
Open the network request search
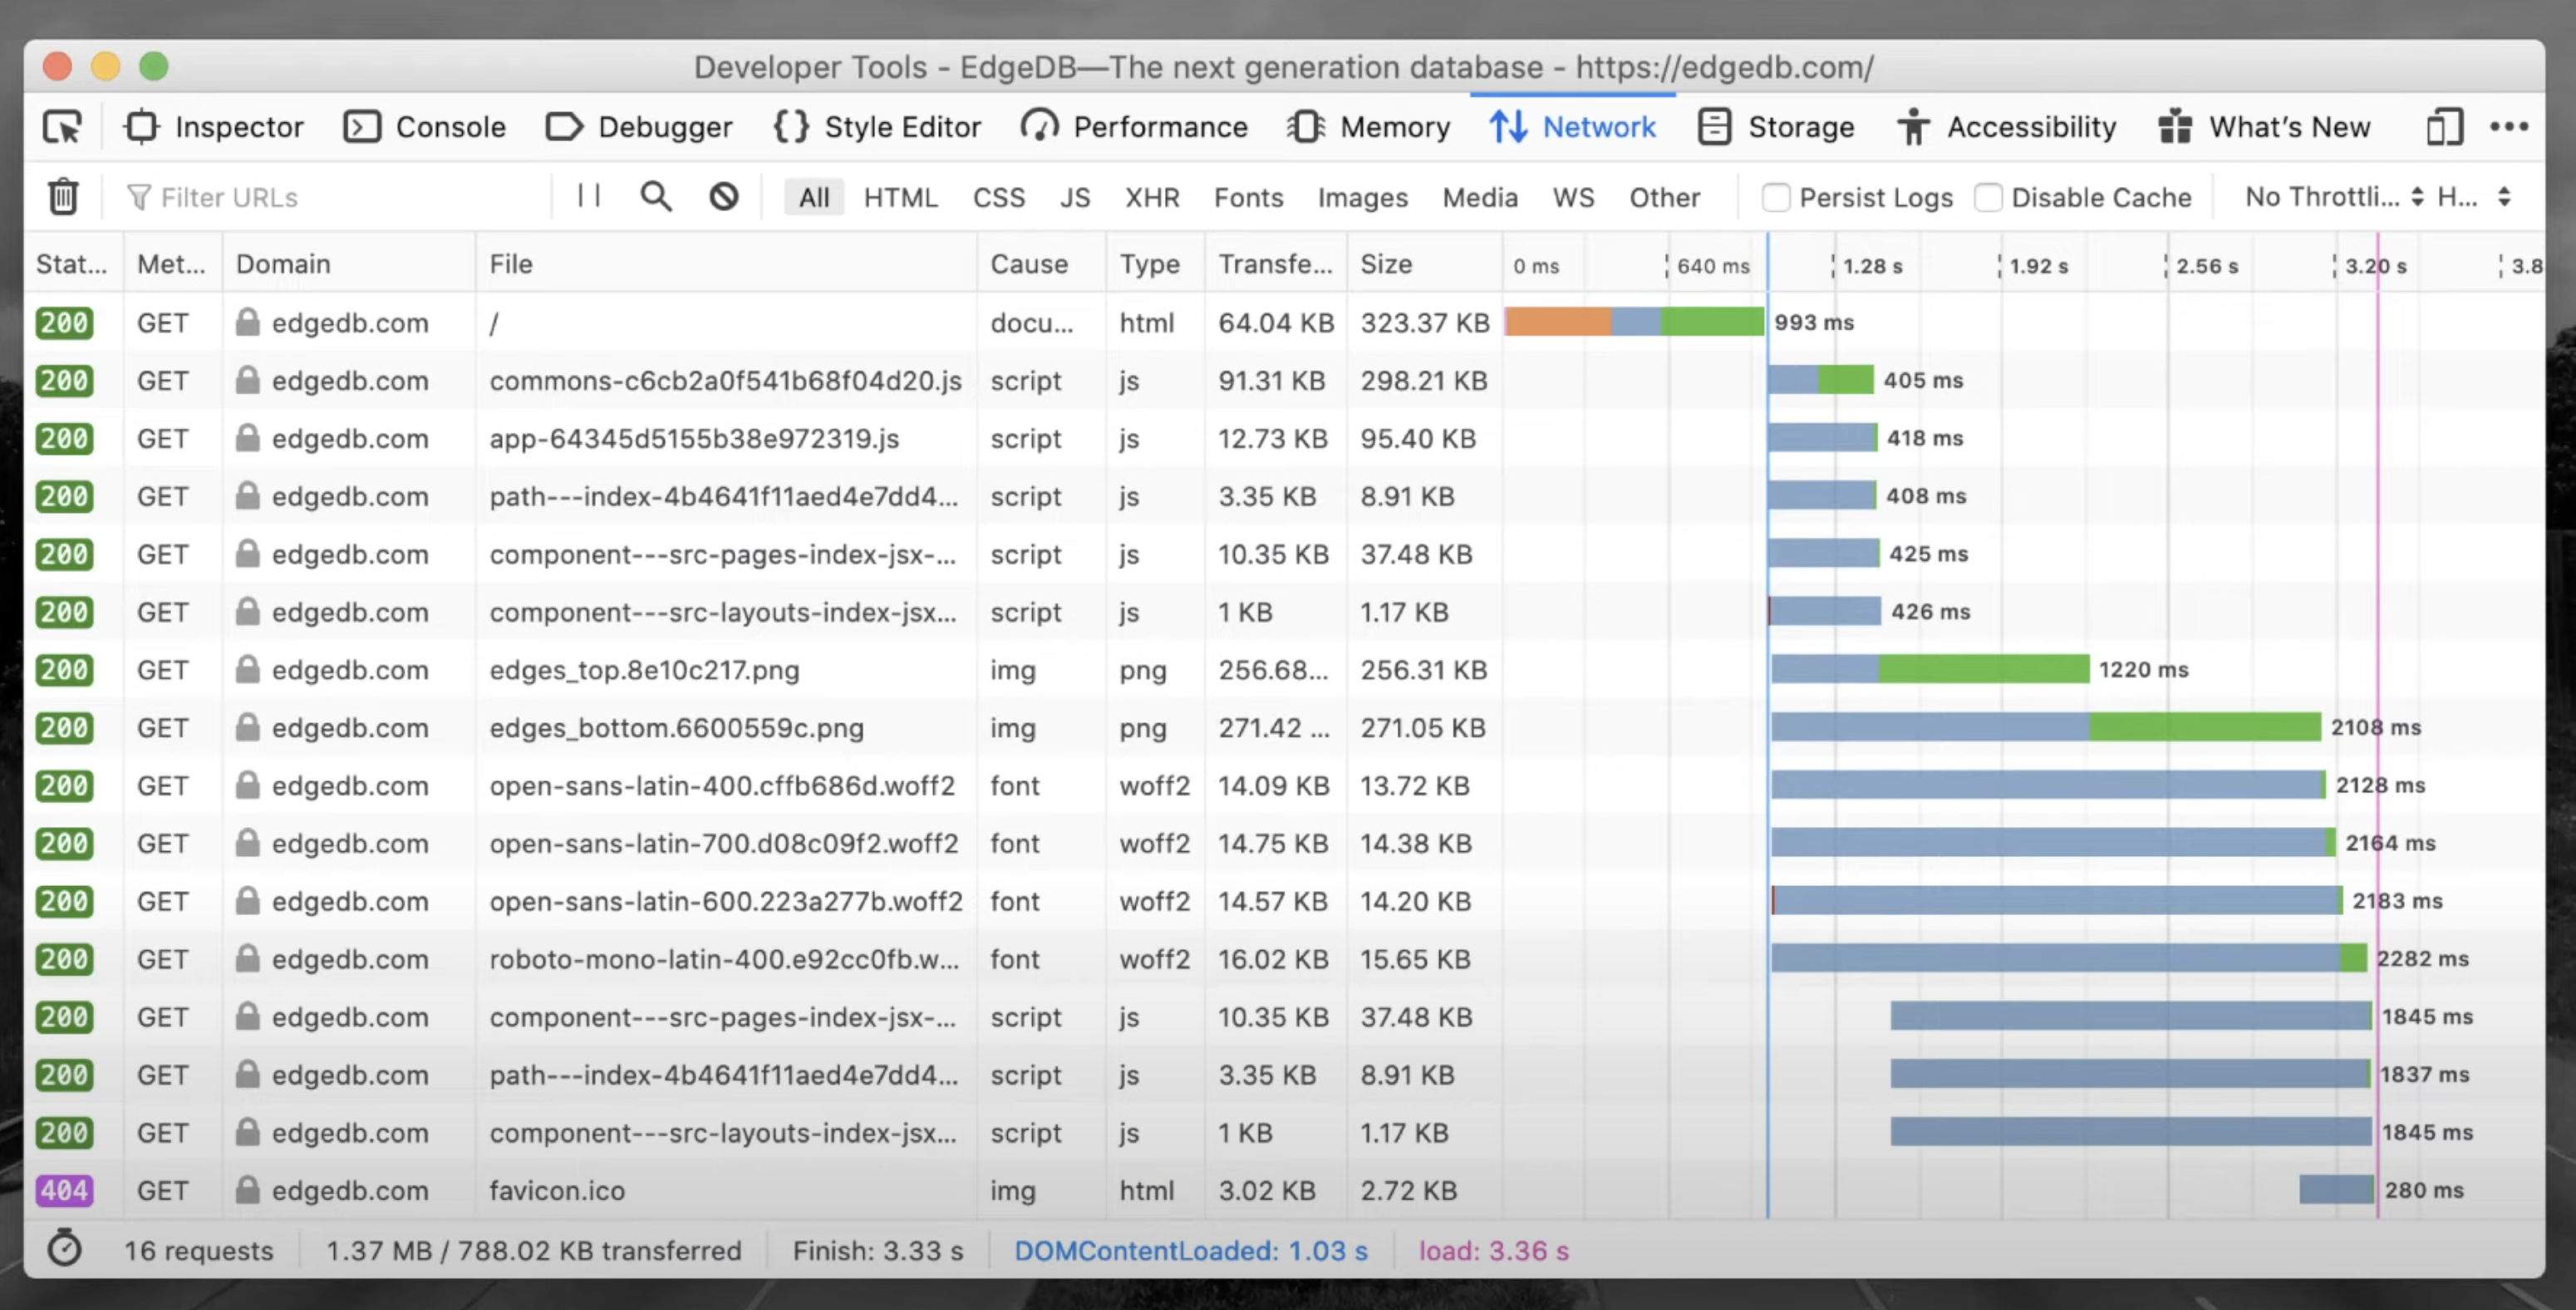[656, 196]
